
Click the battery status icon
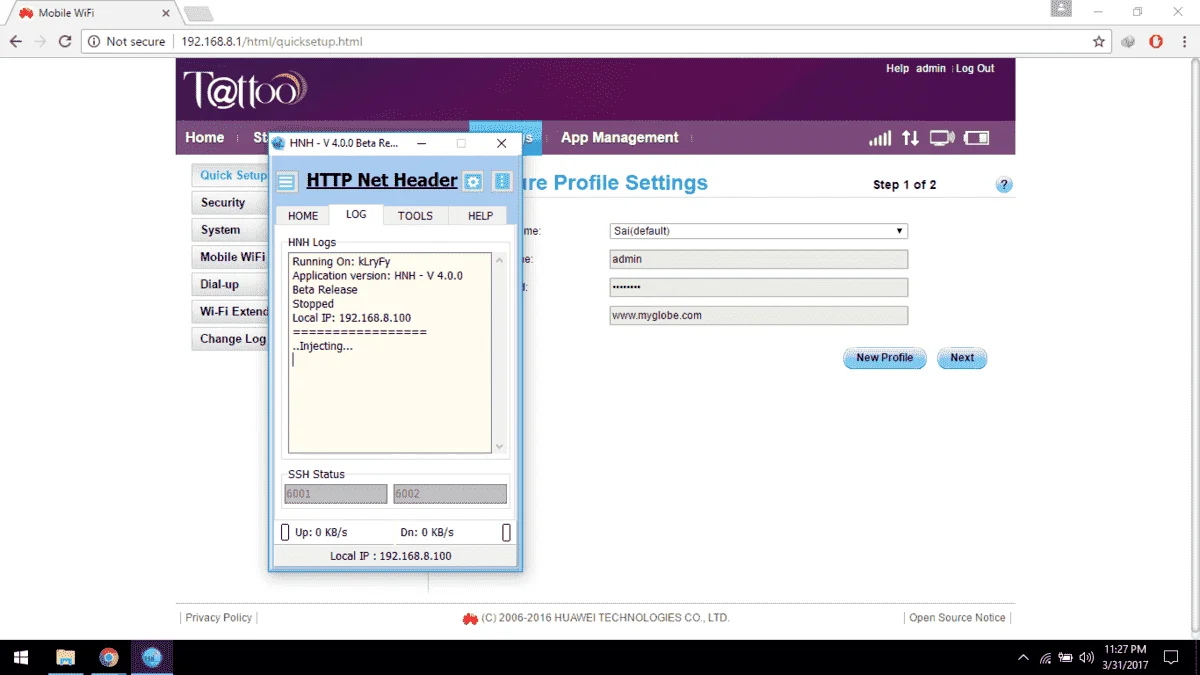976,138
